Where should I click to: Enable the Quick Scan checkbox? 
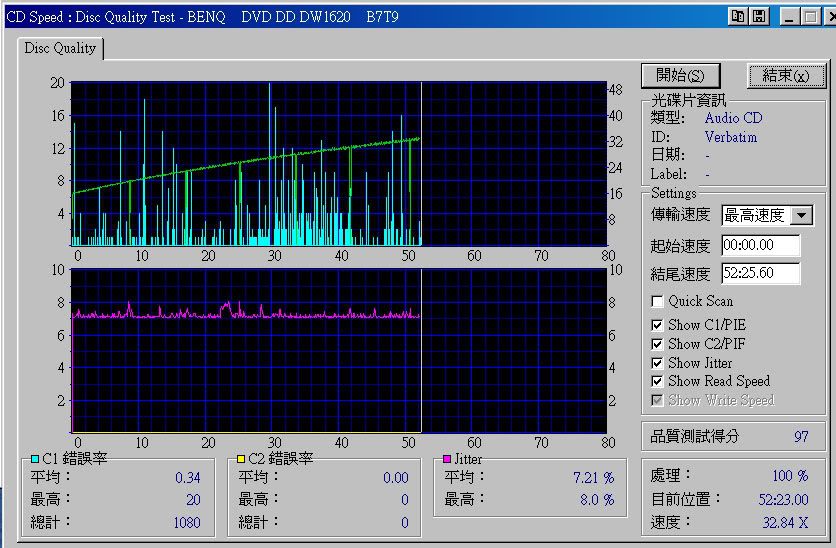(657, 302)
